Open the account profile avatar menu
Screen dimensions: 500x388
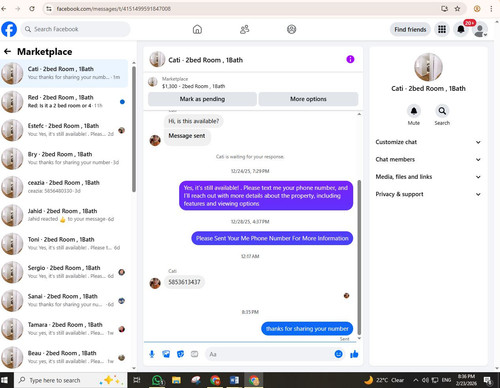480,30
